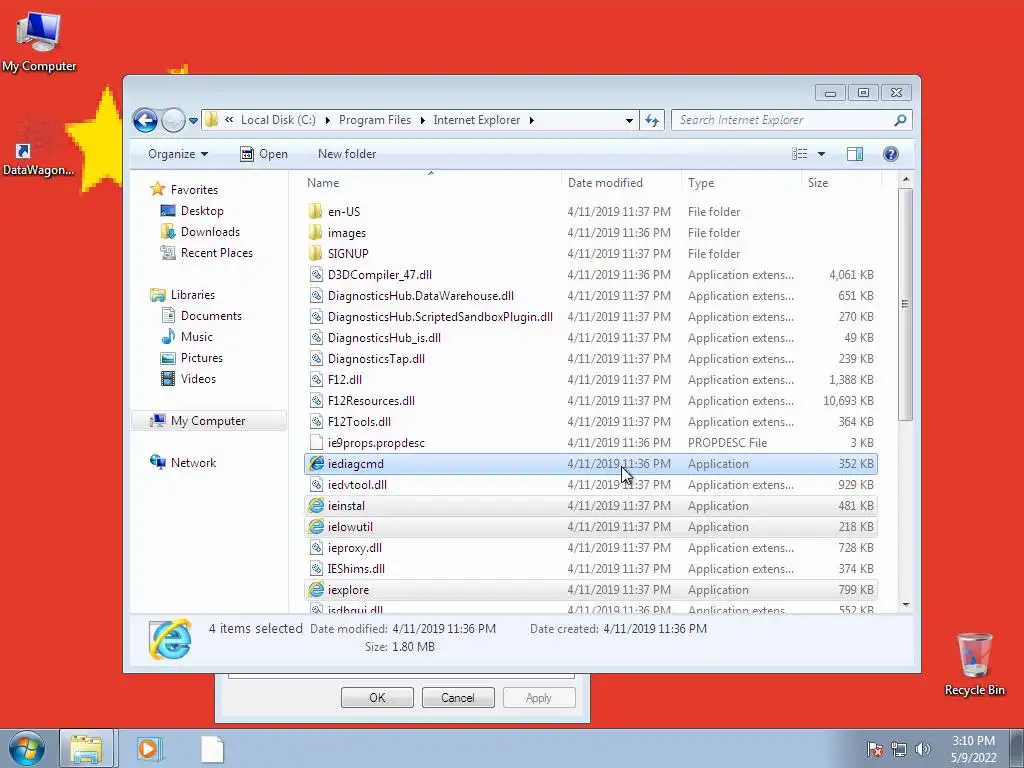The width and height of the screenshot is (1024, 768).
Task: Expand the address bar history dropdown
Action: click(x=629, y=121)
